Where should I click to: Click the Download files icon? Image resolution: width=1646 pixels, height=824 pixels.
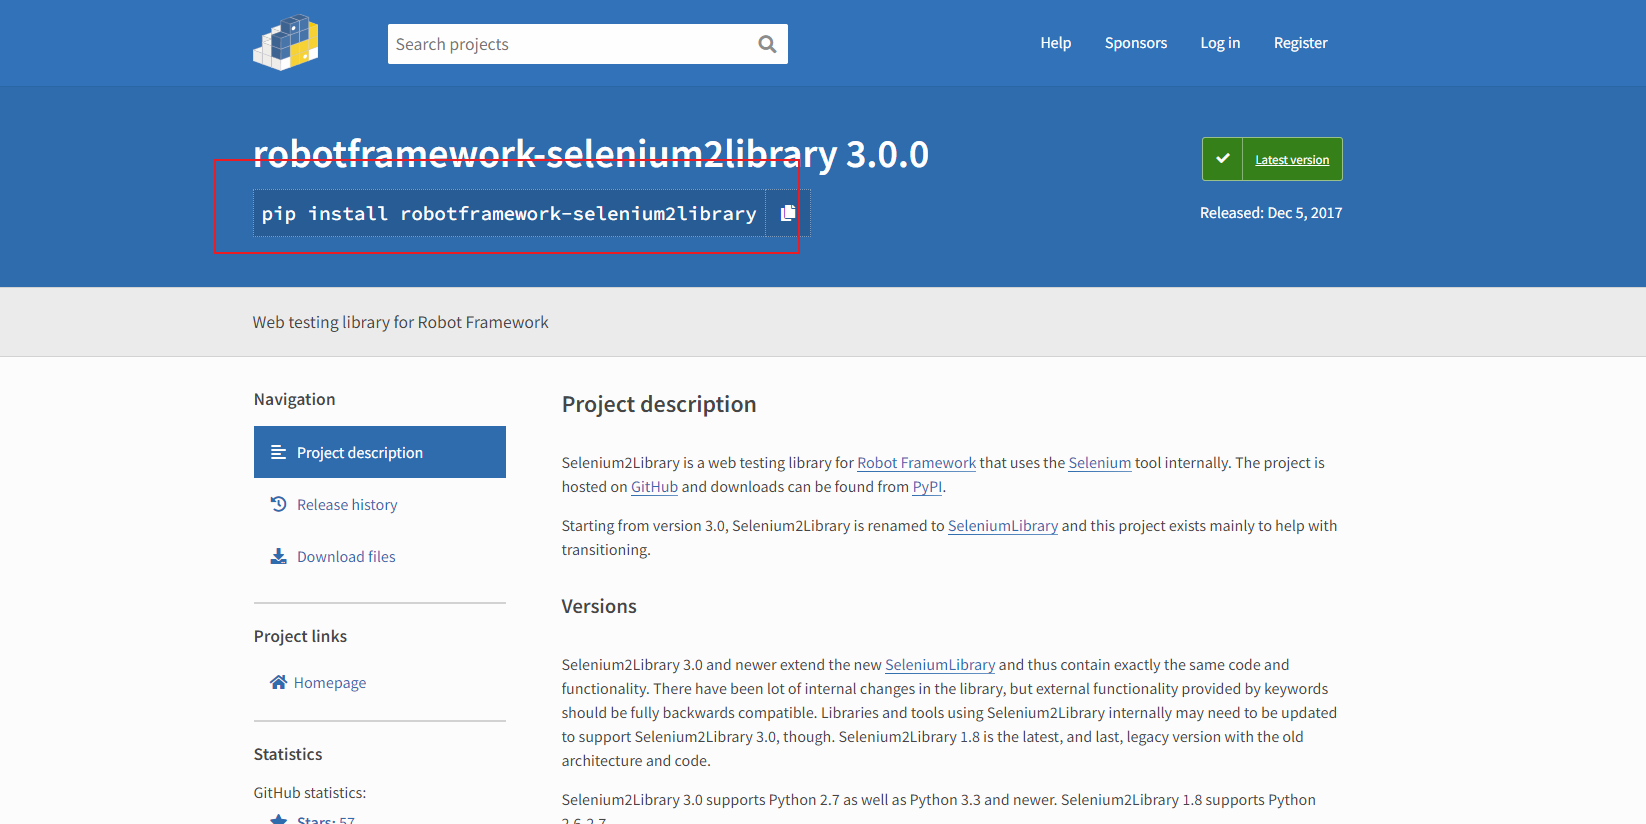point(278,556)
